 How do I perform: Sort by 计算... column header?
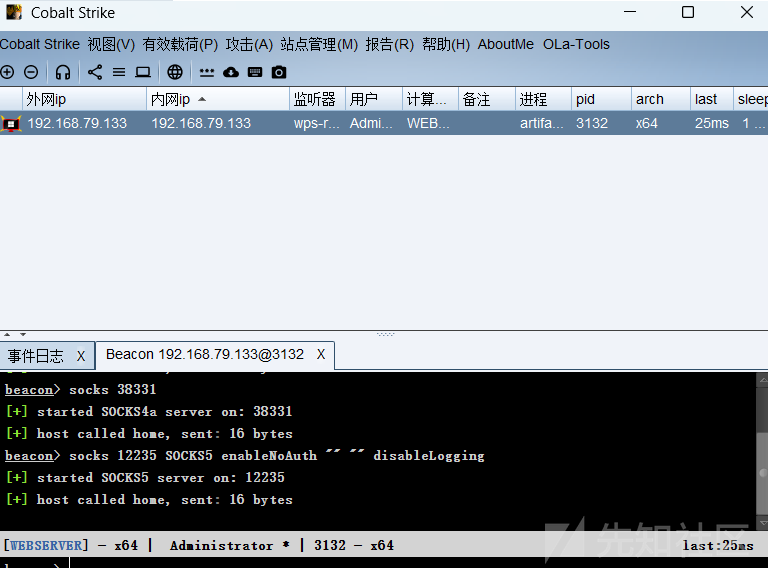pos(431,99)
